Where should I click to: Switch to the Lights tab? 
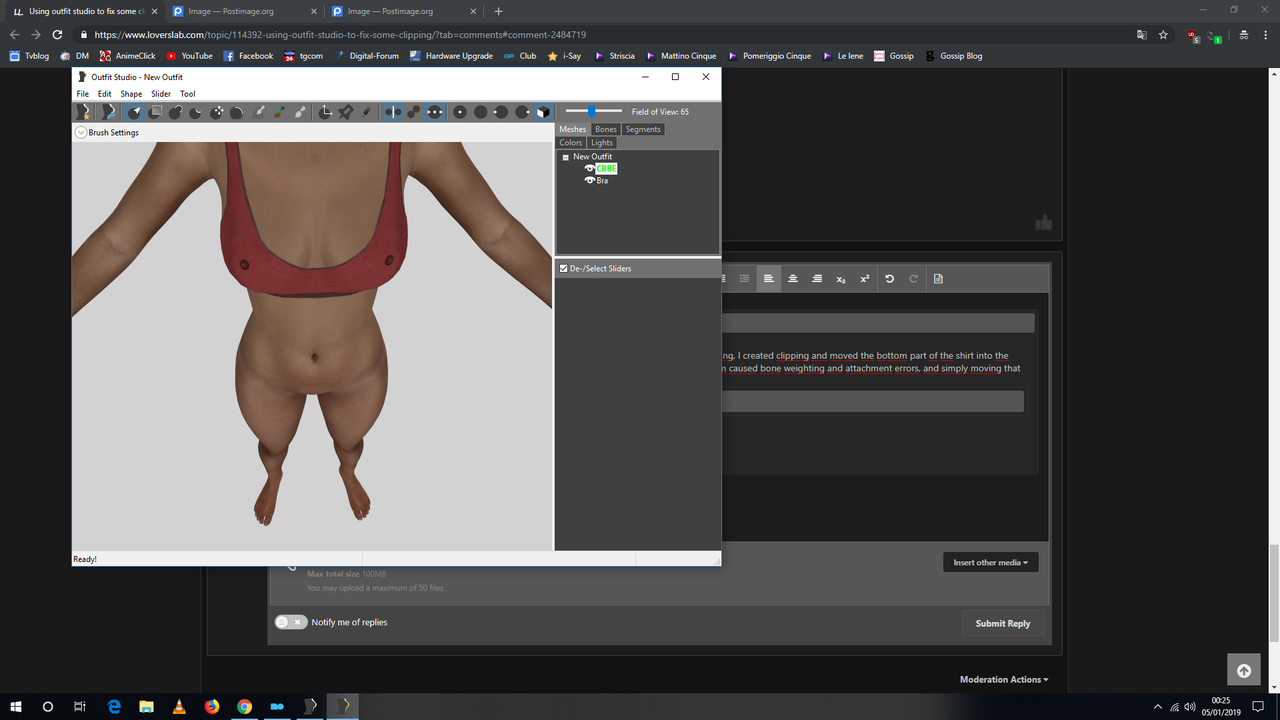(x=602, y=142)
